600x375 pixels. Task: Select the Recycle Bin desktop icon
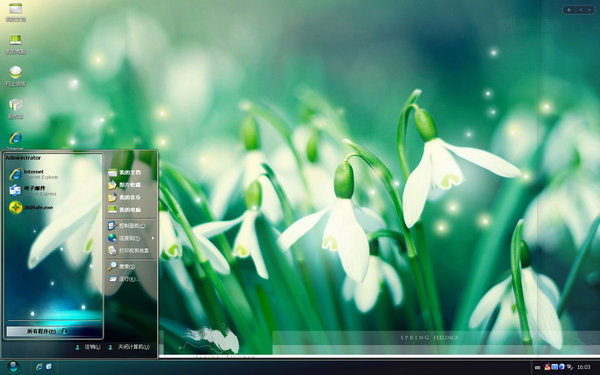coord(15,109)
